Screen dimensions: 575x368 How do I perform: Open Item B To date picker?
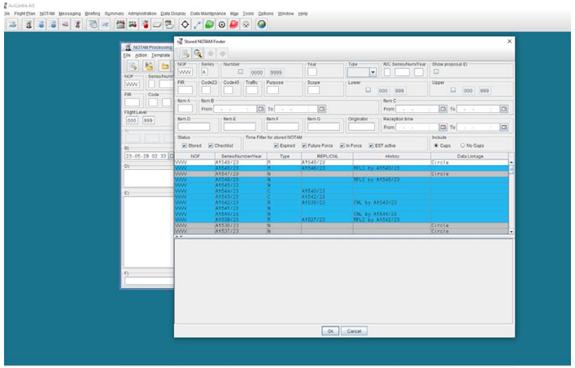point(322,109)
